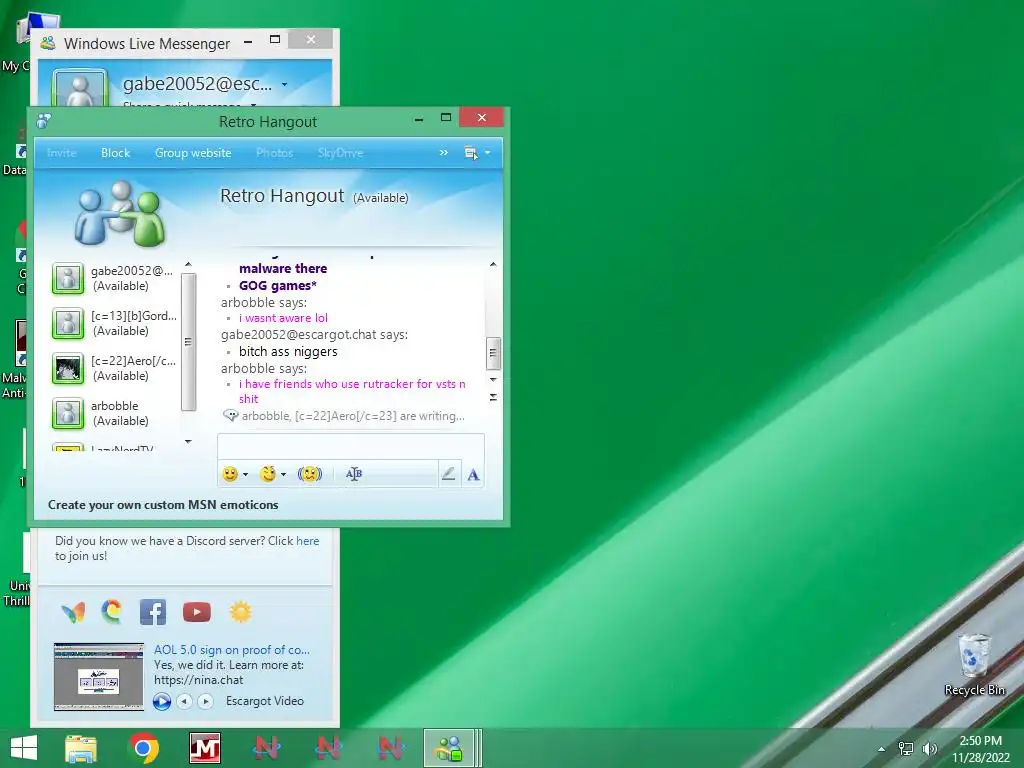1024x768 pixels.
Task: Expand toolbar overflow chevron
Action: [x=443, y=153]
